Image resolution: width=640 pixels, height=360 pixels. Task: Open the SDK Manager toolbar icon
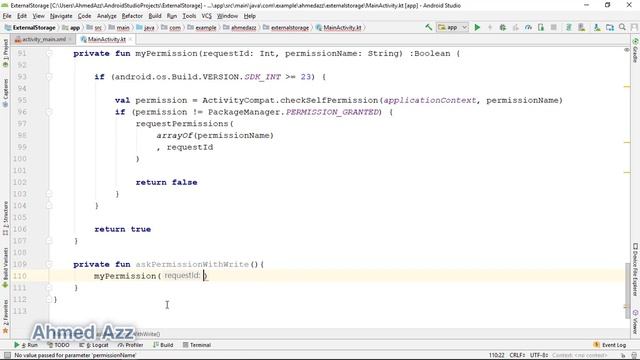coord(597,27)
